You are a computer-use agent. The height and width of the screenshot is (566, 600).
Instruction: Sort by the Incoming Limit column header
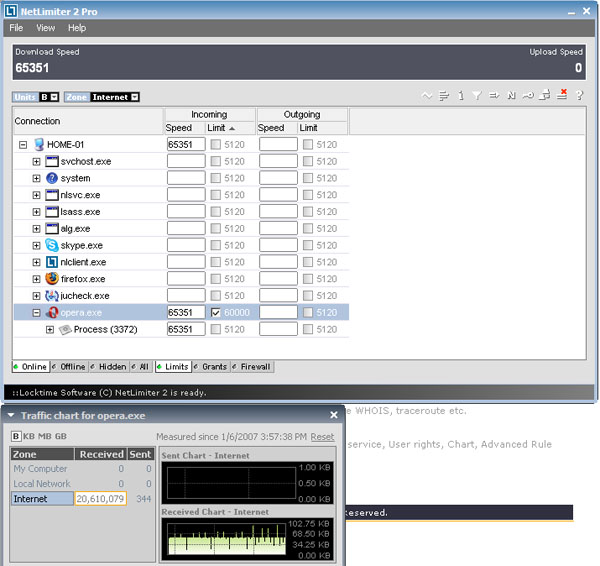pyautogui.click(x=230, y=128)
